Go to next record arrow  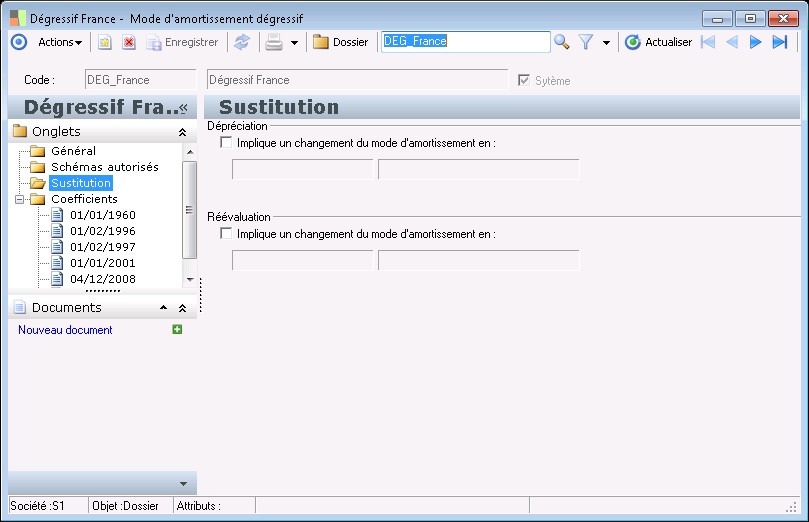[755, 42]
